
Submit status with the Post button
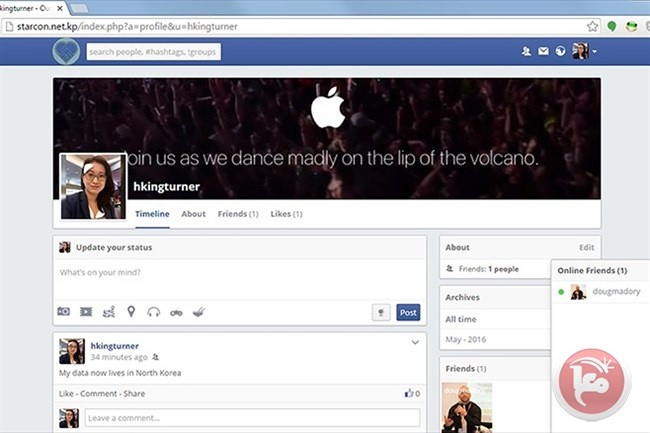coord(408,312)
